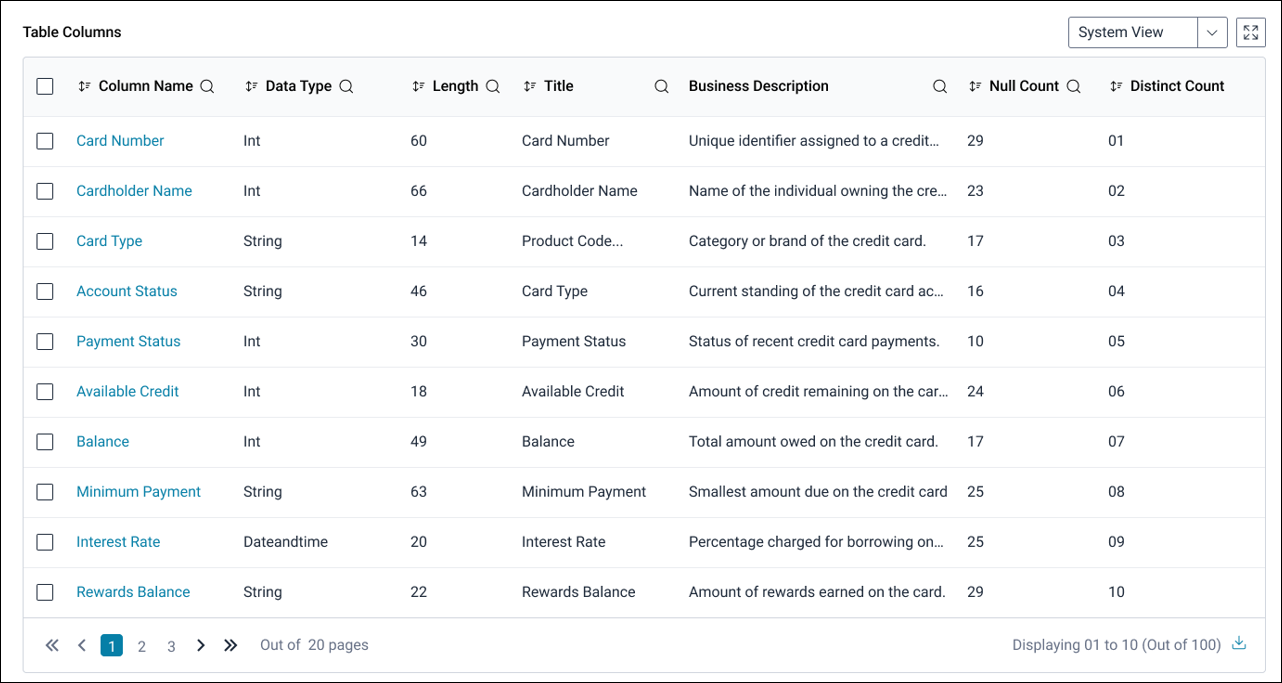This screenshot has height=683, width=1282.
Task: Download the table data
Action: pos(1239,644)
